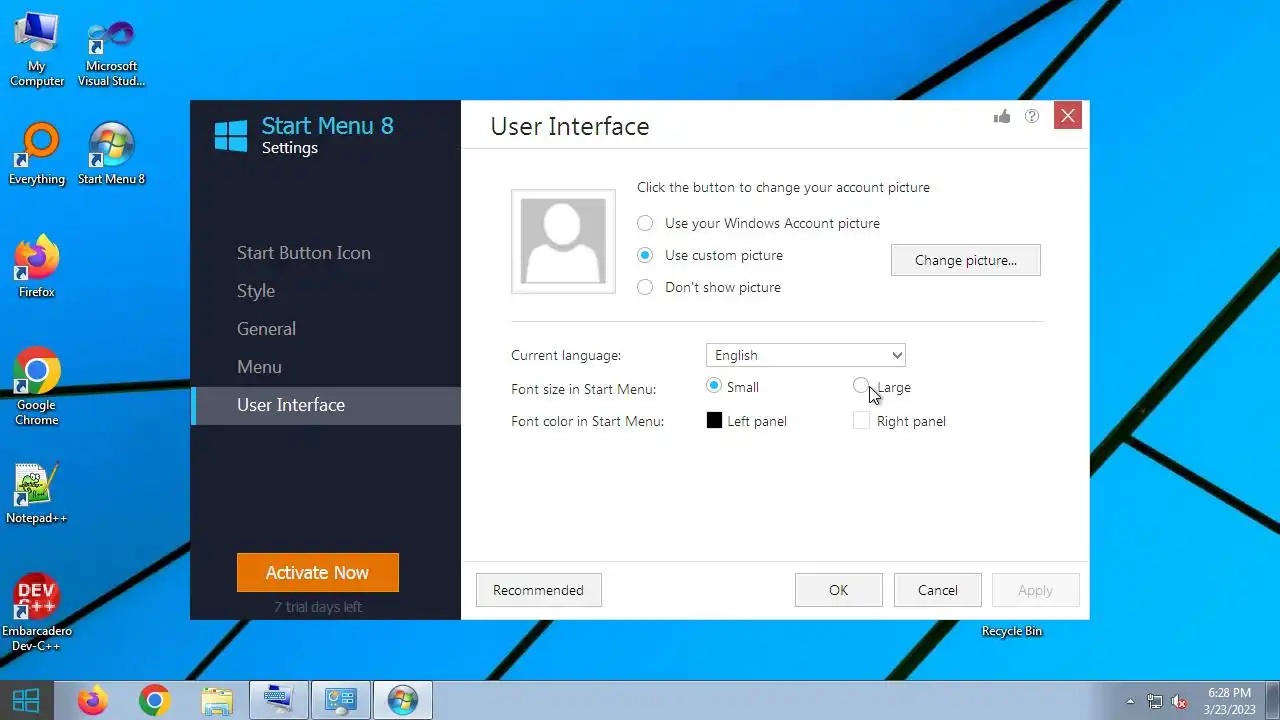Click the thumbs-up like icon
This screenshot has width=1280, height=720.
[1002, 116]
